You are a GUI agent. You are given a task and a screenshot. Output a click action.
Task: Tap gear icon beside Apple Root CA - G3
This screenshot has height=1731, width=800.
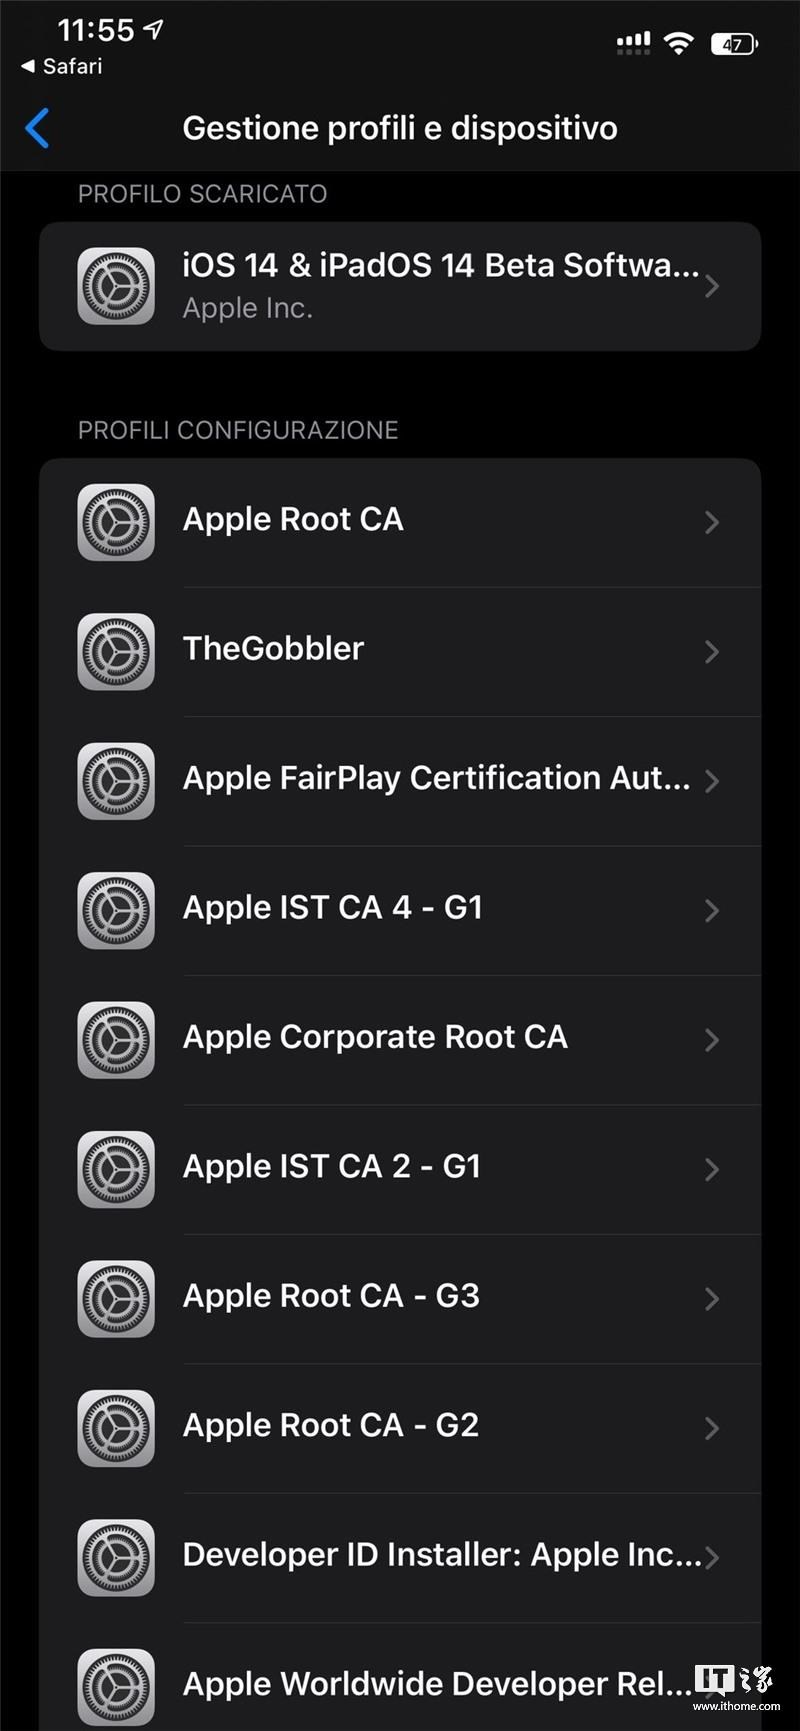[x=116, y=1298]
